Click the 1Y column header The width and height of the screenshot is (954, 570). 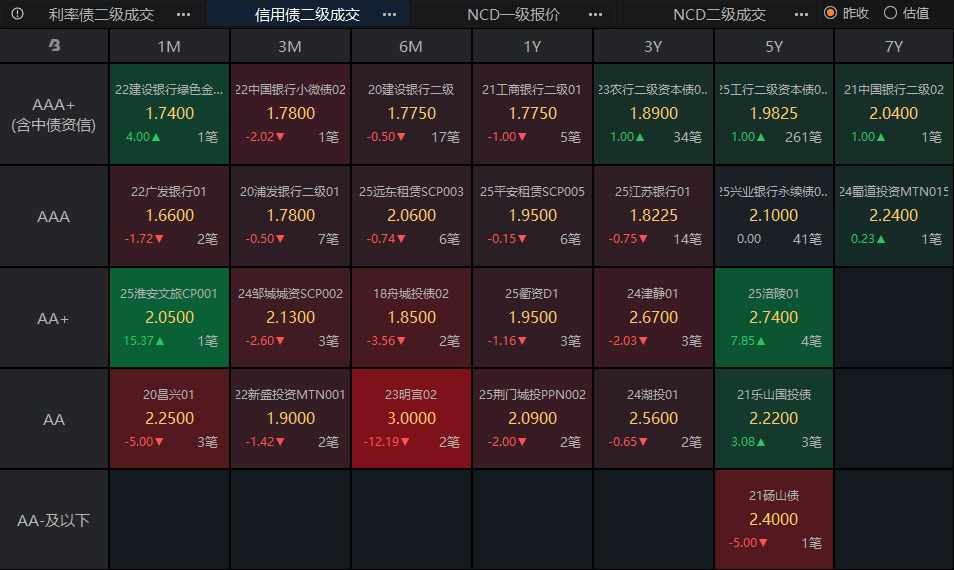[x=532, y=46]
